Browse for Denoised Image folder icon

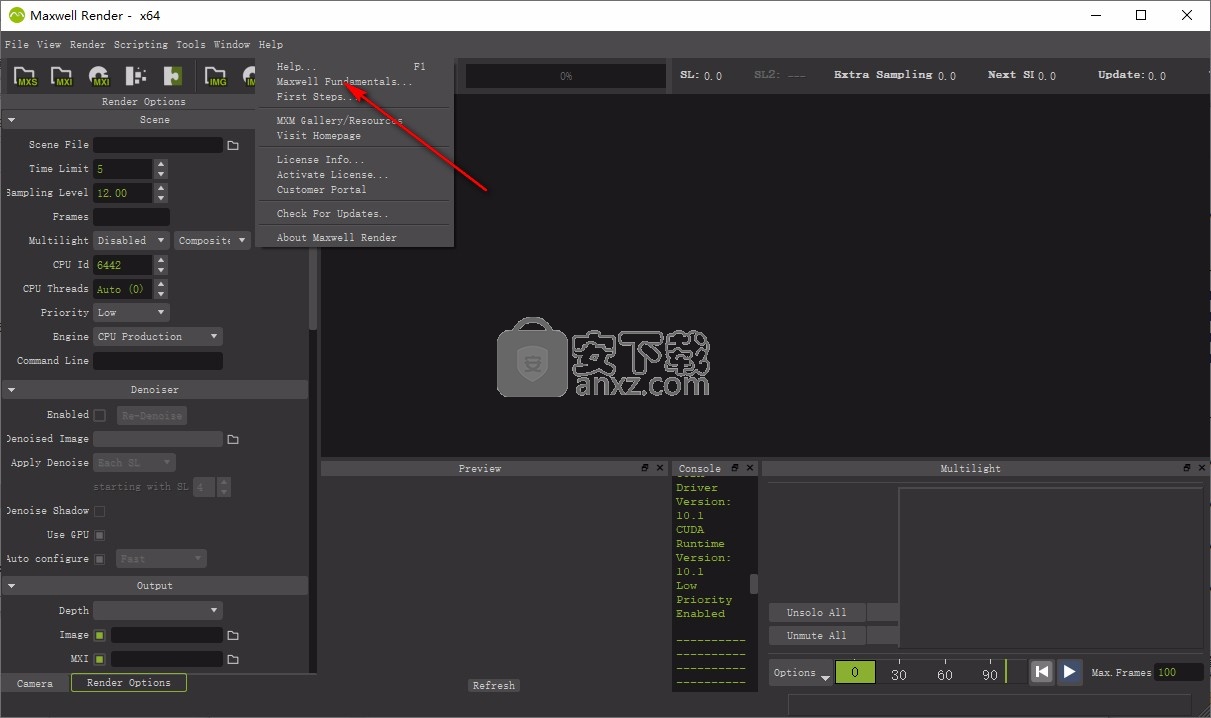pos(233,439)
